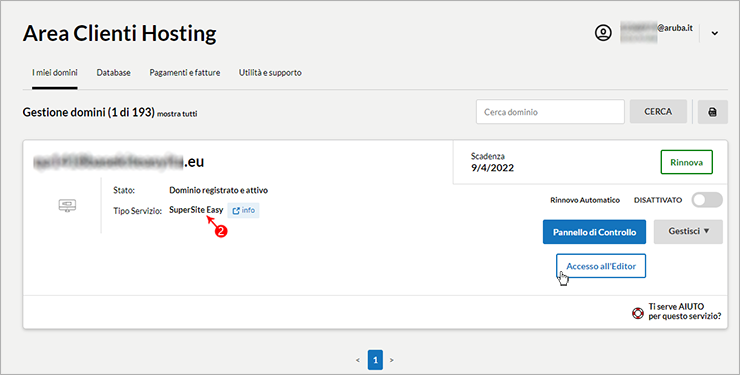The width and height of the screenshot is (740, 375).
Task: Click the lifebuoy help icon
Action: [638, 313]
